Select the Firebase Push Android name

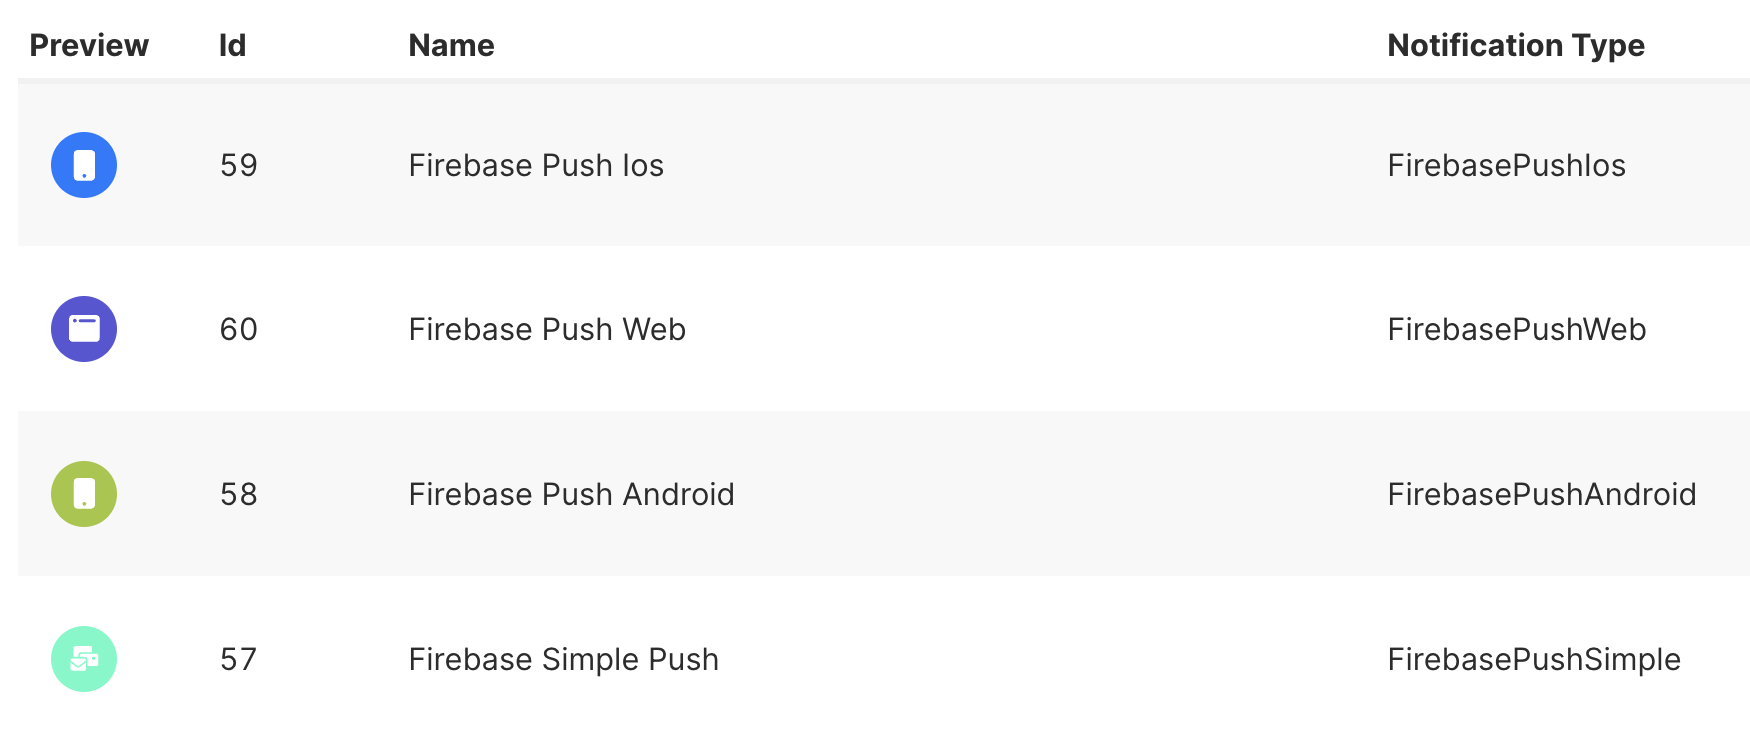(x=571, y=494)
